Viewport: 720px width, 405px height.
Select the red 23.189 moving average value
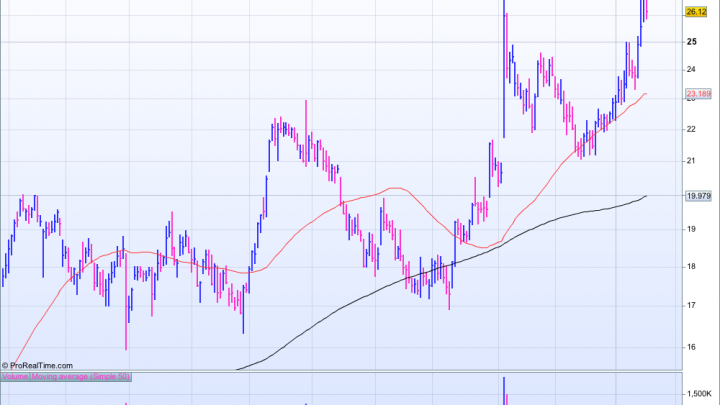click(698, 94)
